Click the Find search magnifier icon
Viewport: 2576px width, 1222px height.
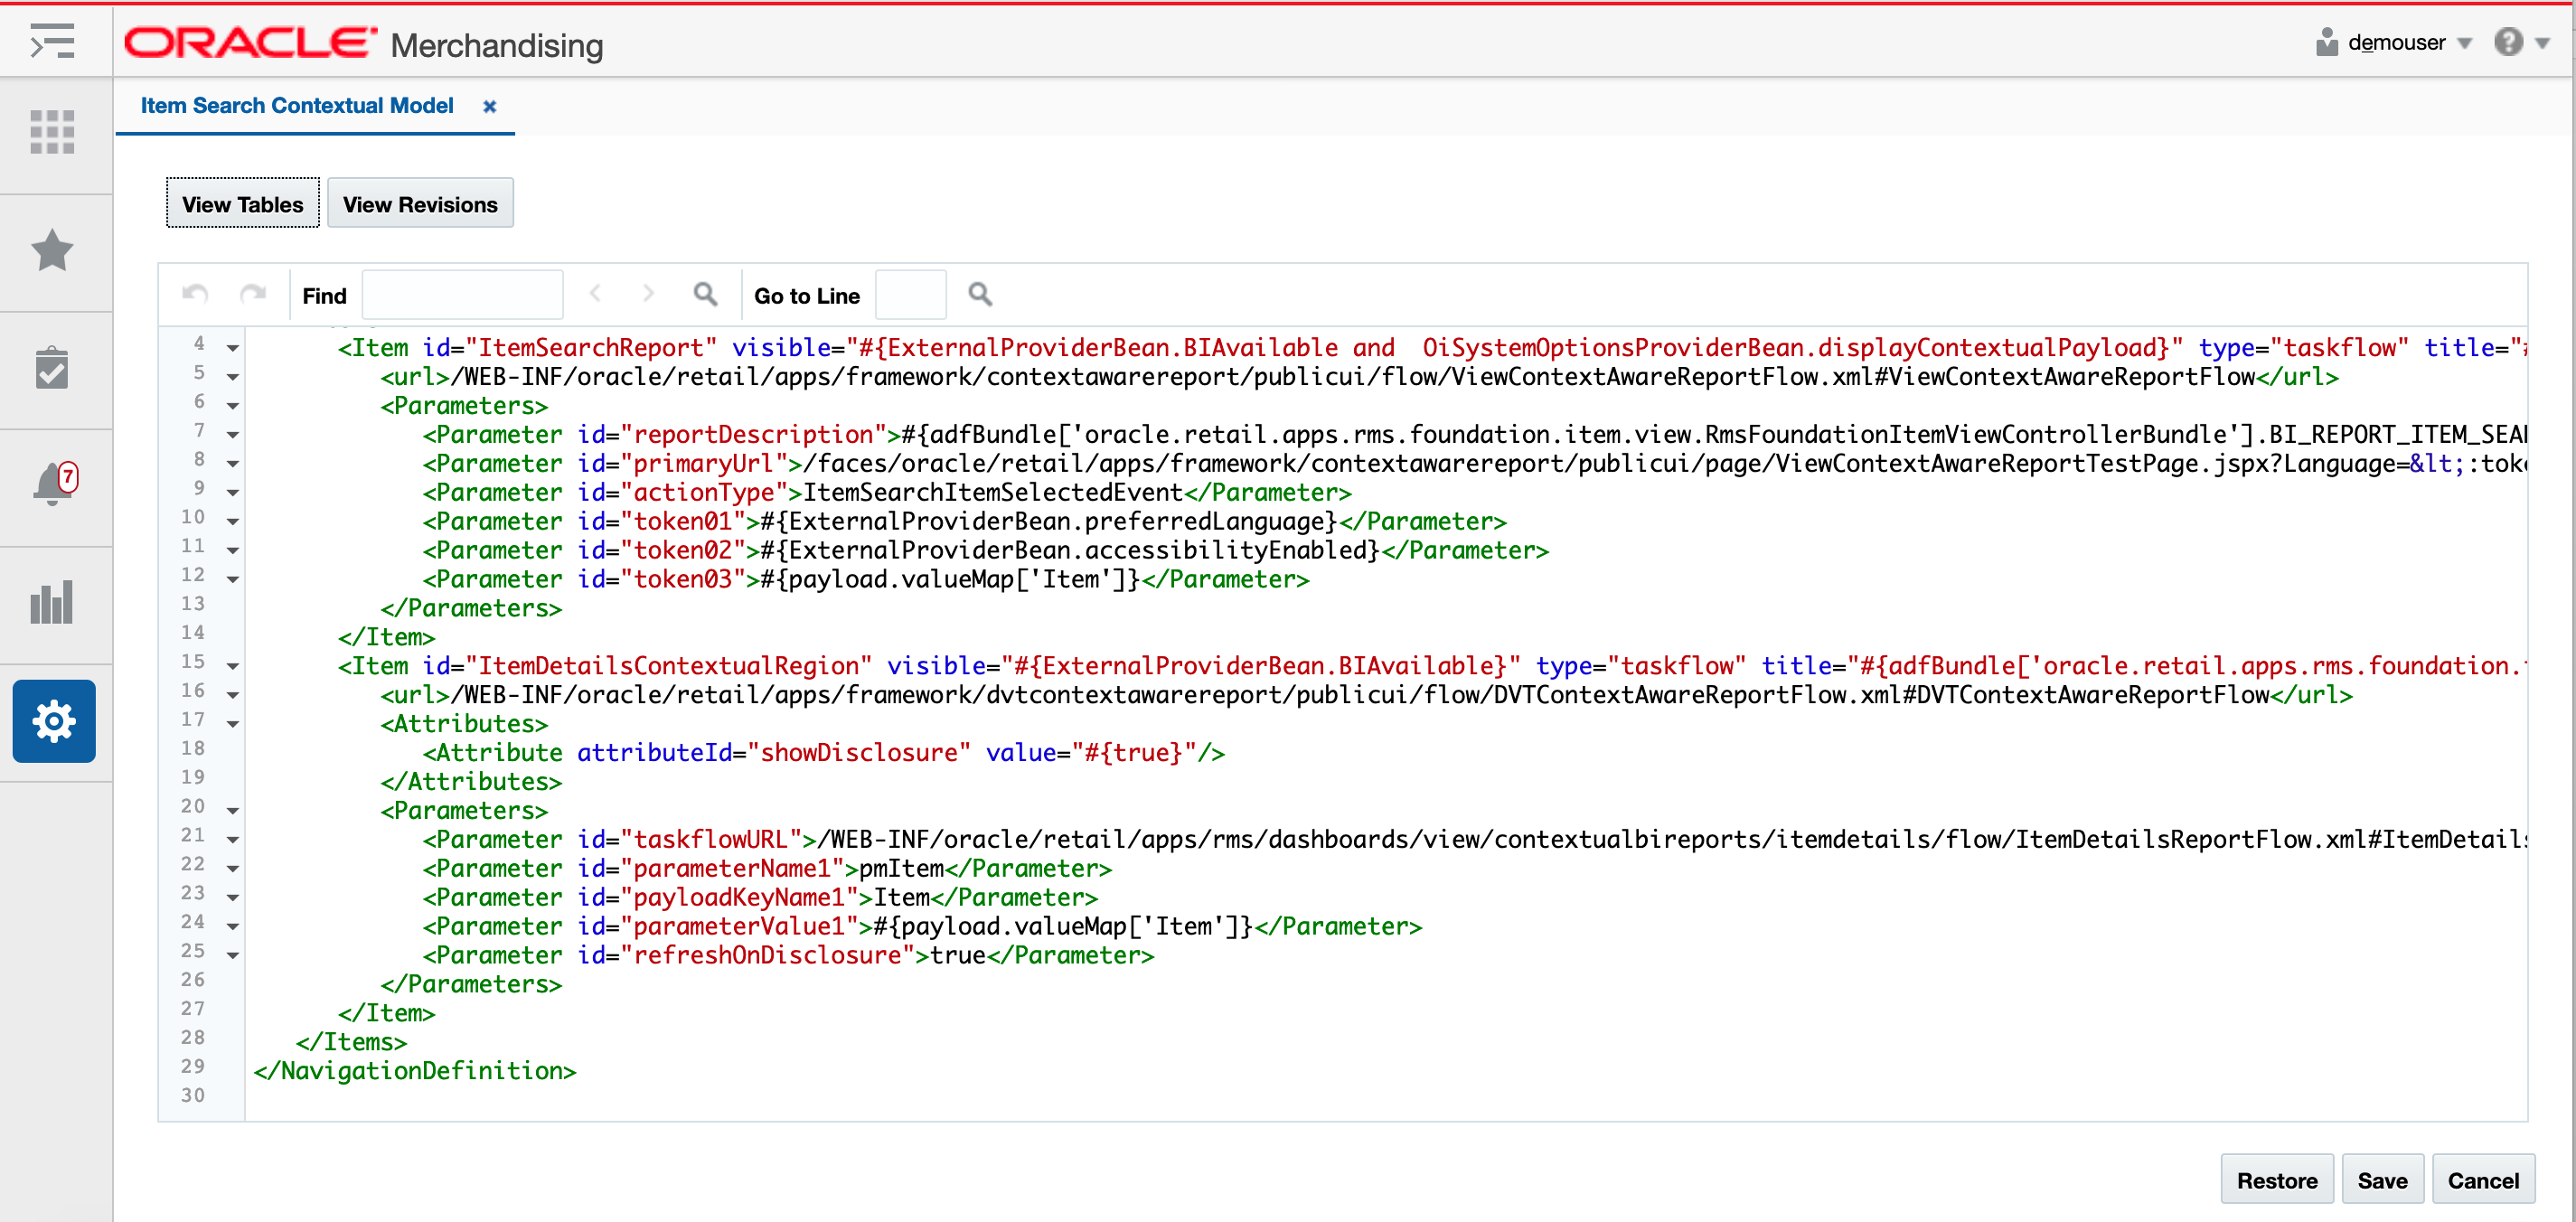pyautogui.click(x=705, y=294)
